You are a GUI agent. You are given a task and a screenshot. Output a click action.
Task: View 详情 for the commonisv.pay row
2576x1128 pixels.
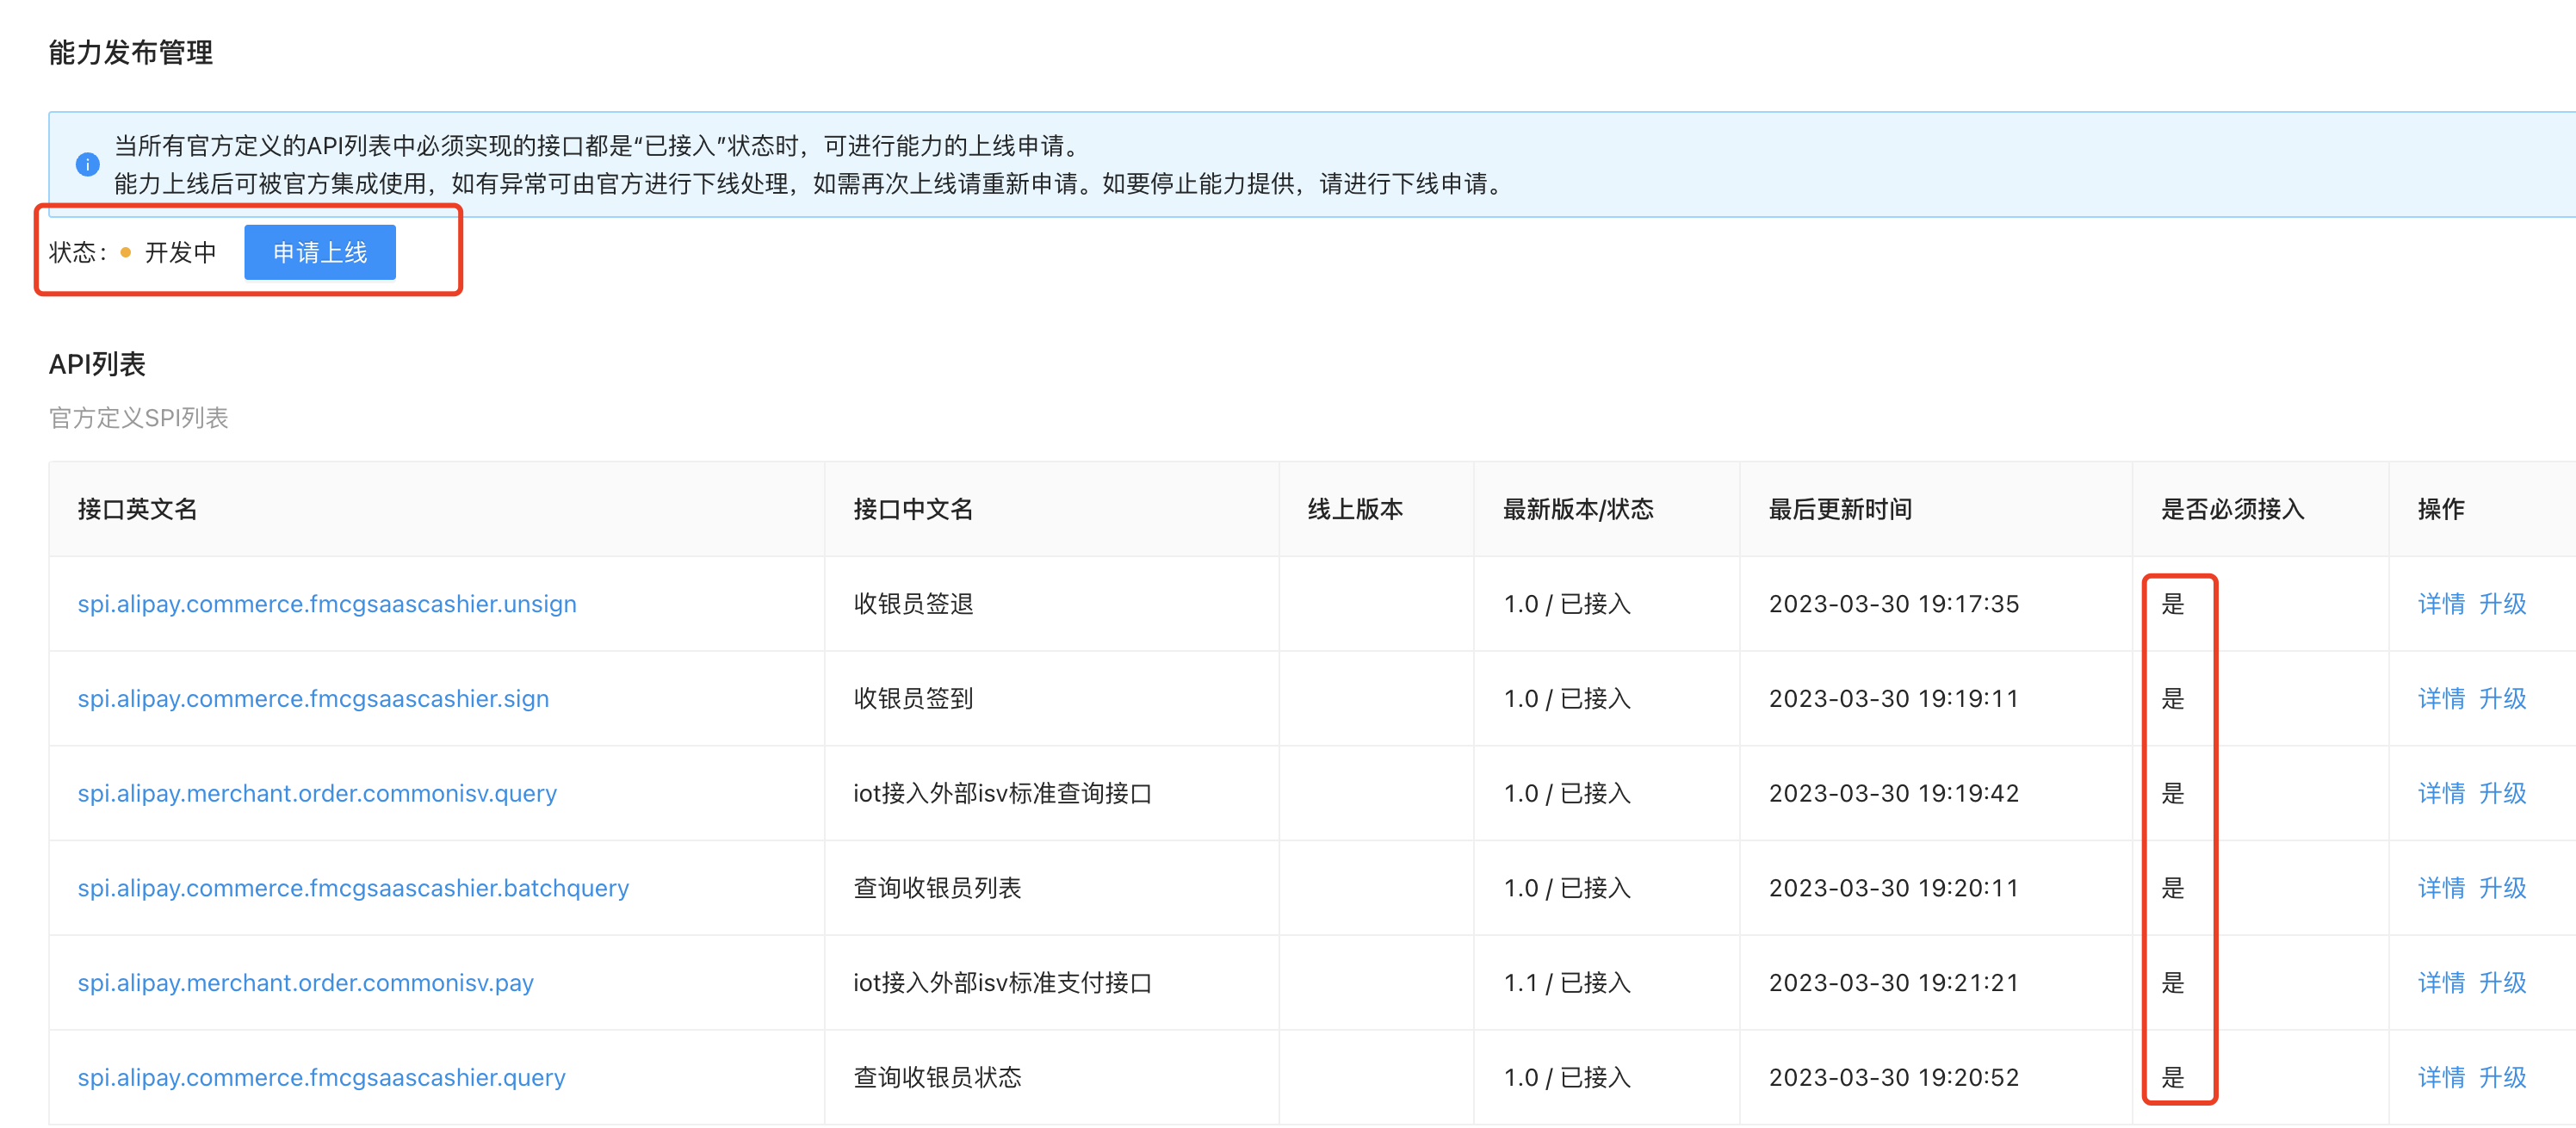2441,983
